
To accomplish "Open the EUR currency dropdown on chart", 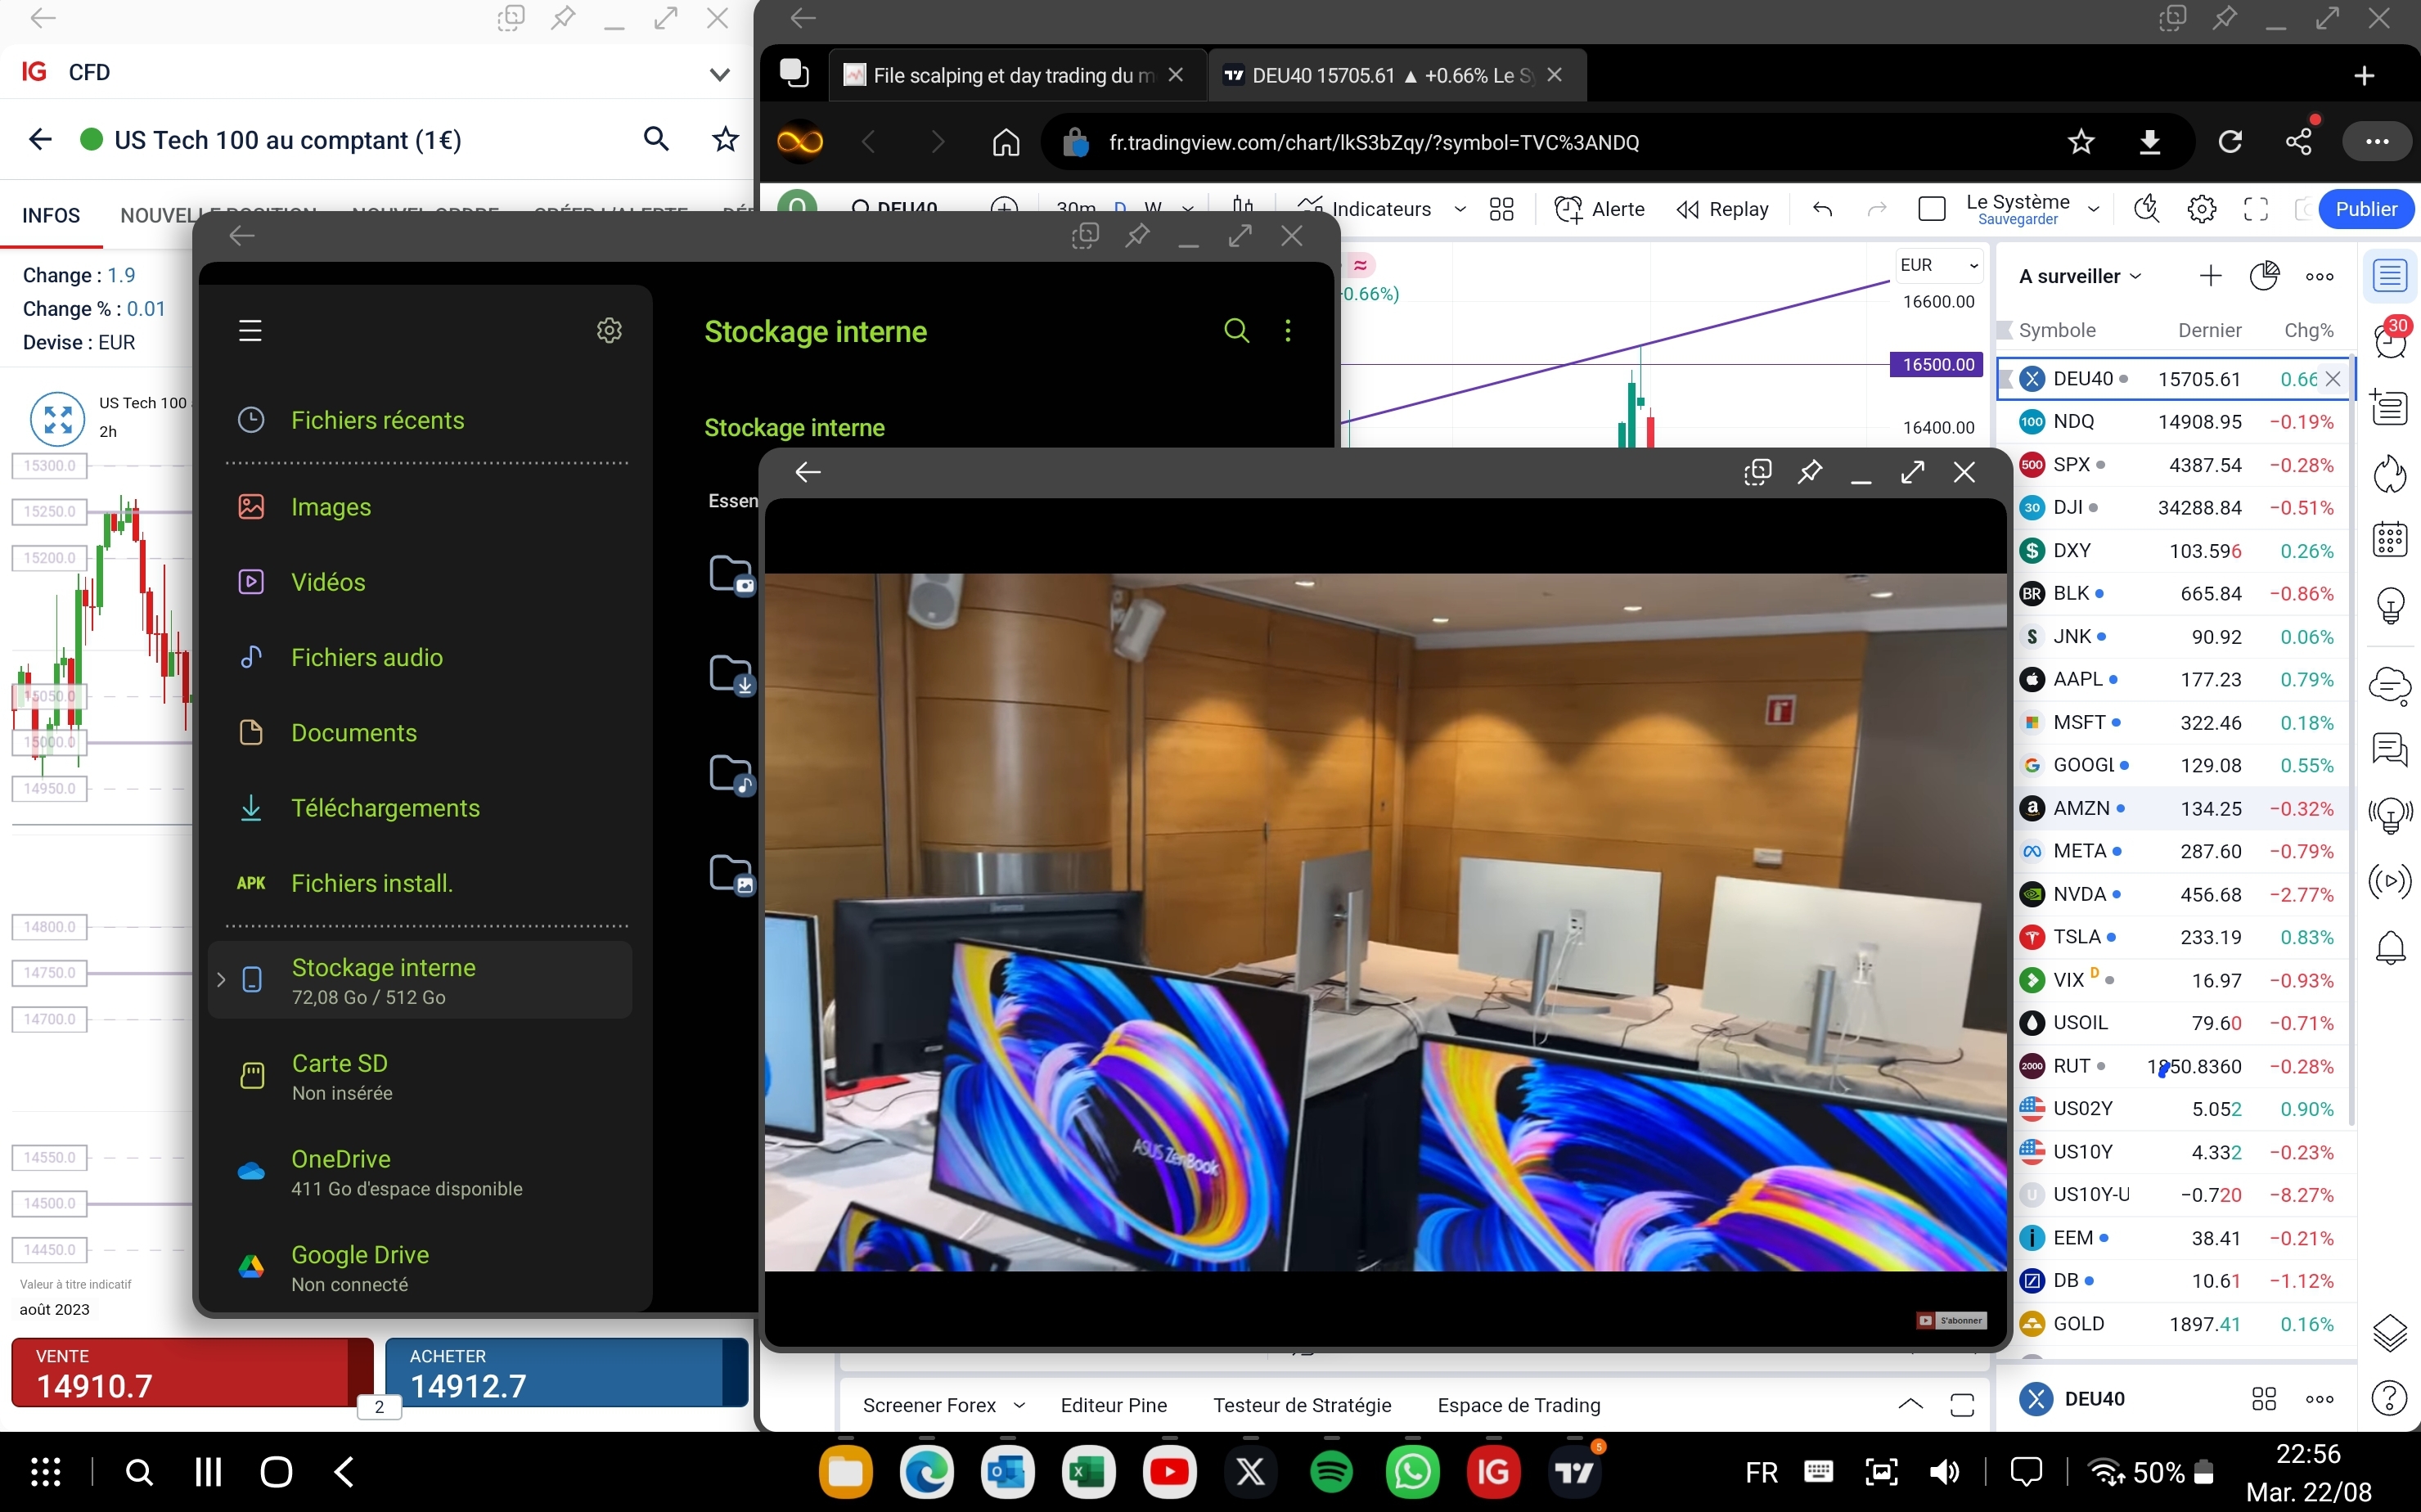I will pos(1938,265).
